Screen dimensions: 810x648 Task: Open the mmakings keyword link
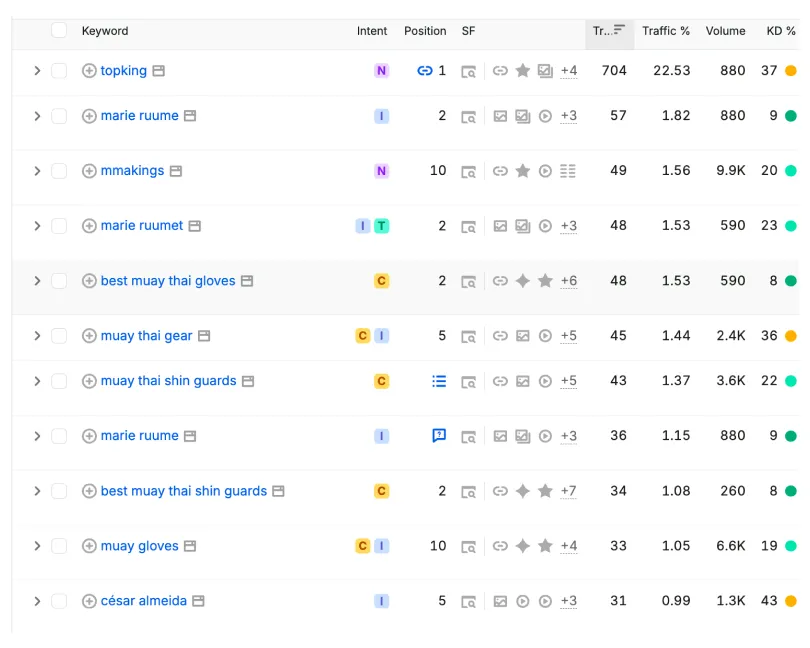pos(132,171)
